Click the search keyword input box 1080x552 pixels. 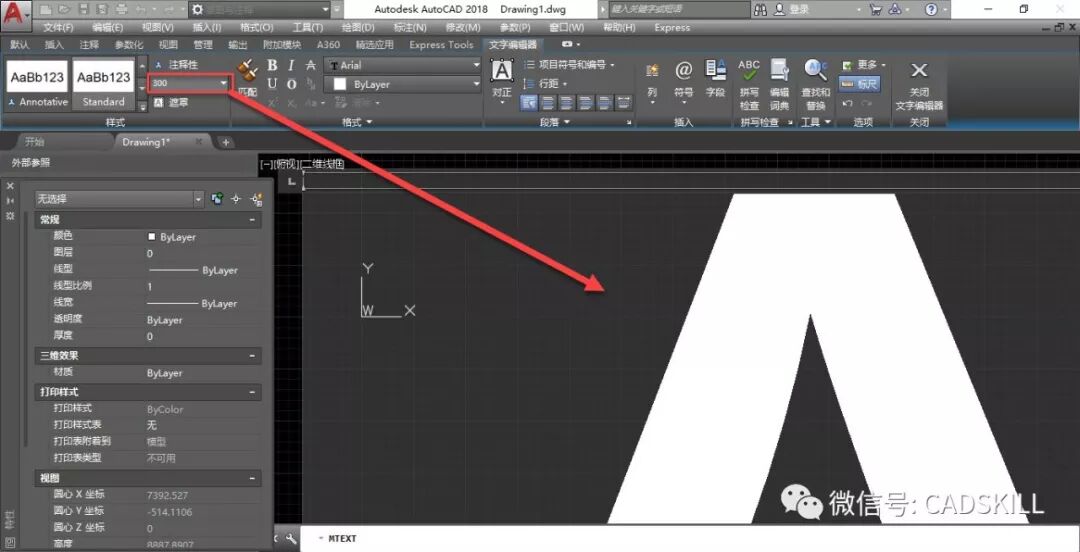point(678,10)
